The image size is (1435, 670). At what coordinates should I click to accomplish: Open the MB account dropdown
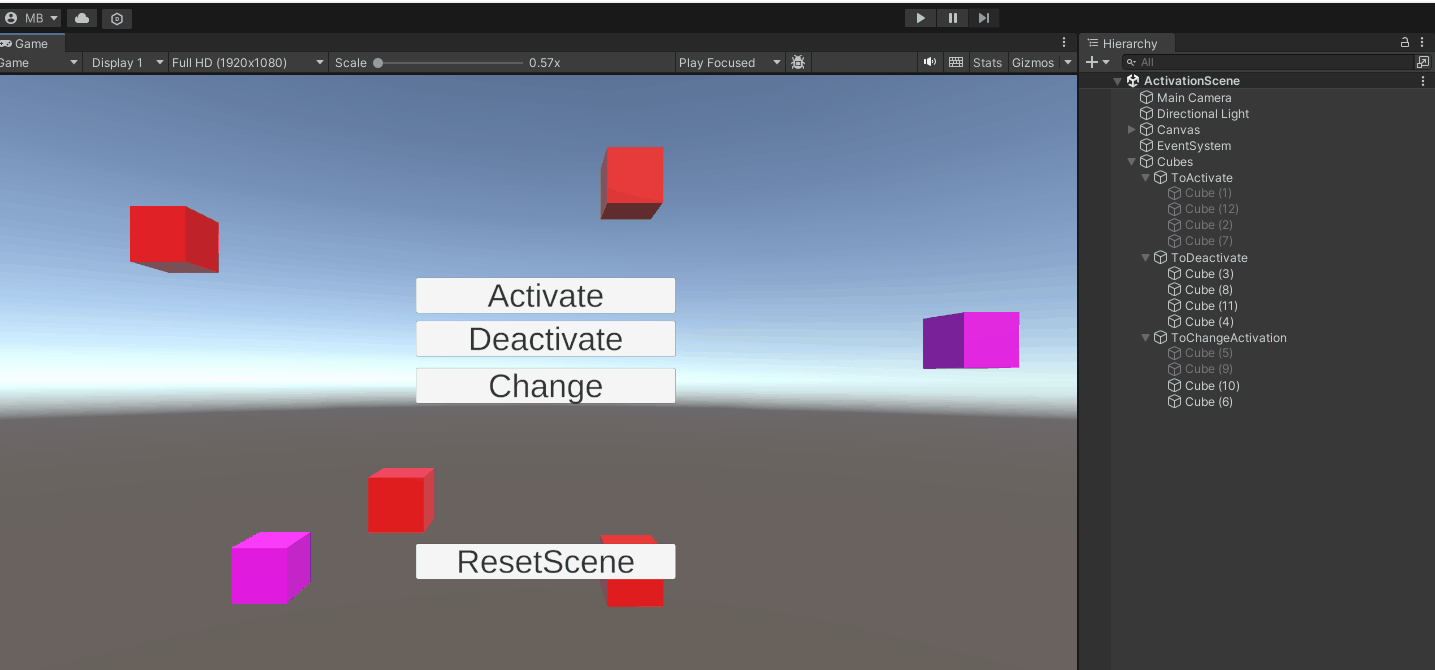click(x=31, y=18)
